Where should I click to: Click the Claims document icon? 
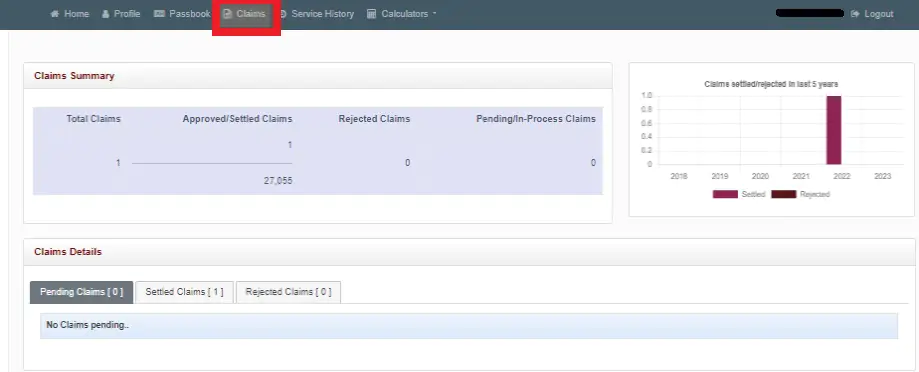click(x=227, y=14)
